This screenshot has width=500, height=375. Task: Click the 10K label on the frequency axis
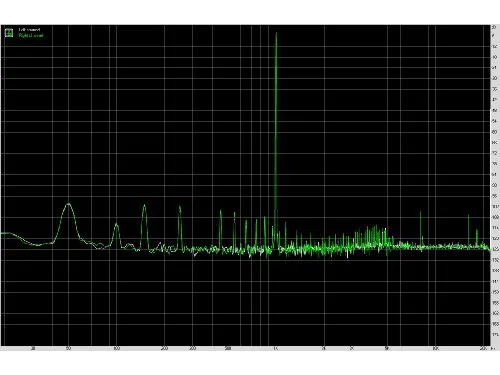click(435, 349)
